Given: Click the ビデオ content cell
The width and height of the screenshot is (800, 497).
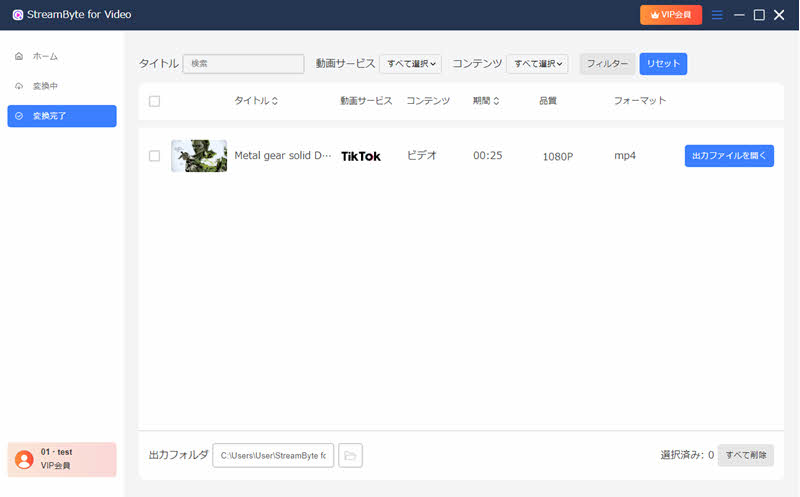Looking at the screenshot, I should (422, 155).
